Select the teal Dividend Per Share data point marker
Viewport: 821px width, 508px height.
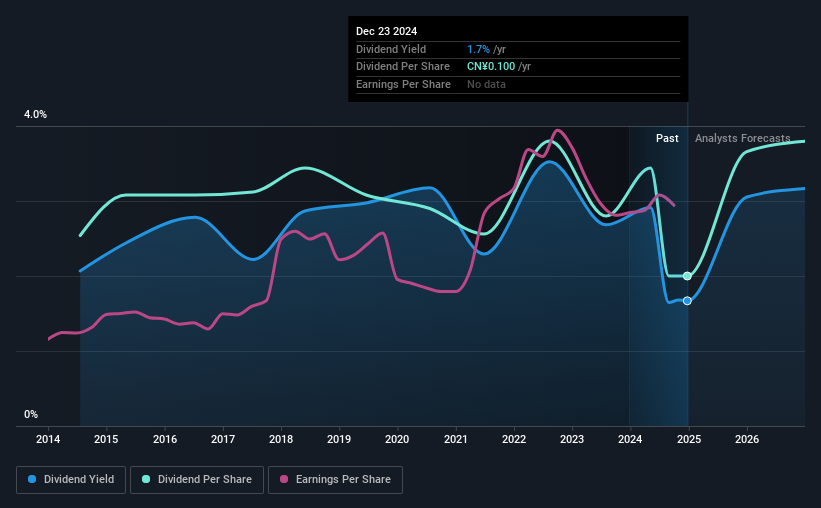[x=687, y=276]
